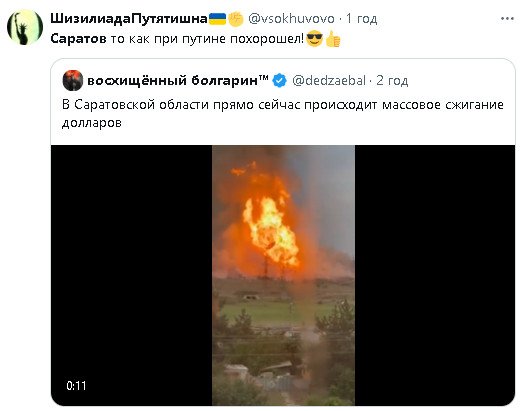The height and width of the screenshot is (411, 525).
Task: Open восхищённый болгарин display name
Action: point(178,81)
